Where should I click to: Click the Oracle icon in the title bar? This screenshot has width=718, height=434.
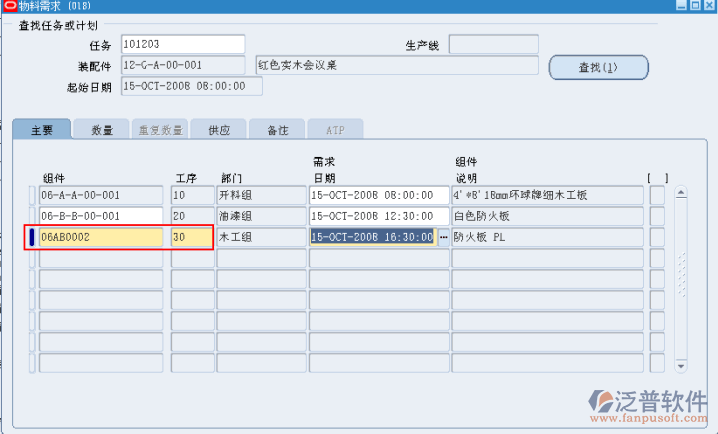click(8, 7)
